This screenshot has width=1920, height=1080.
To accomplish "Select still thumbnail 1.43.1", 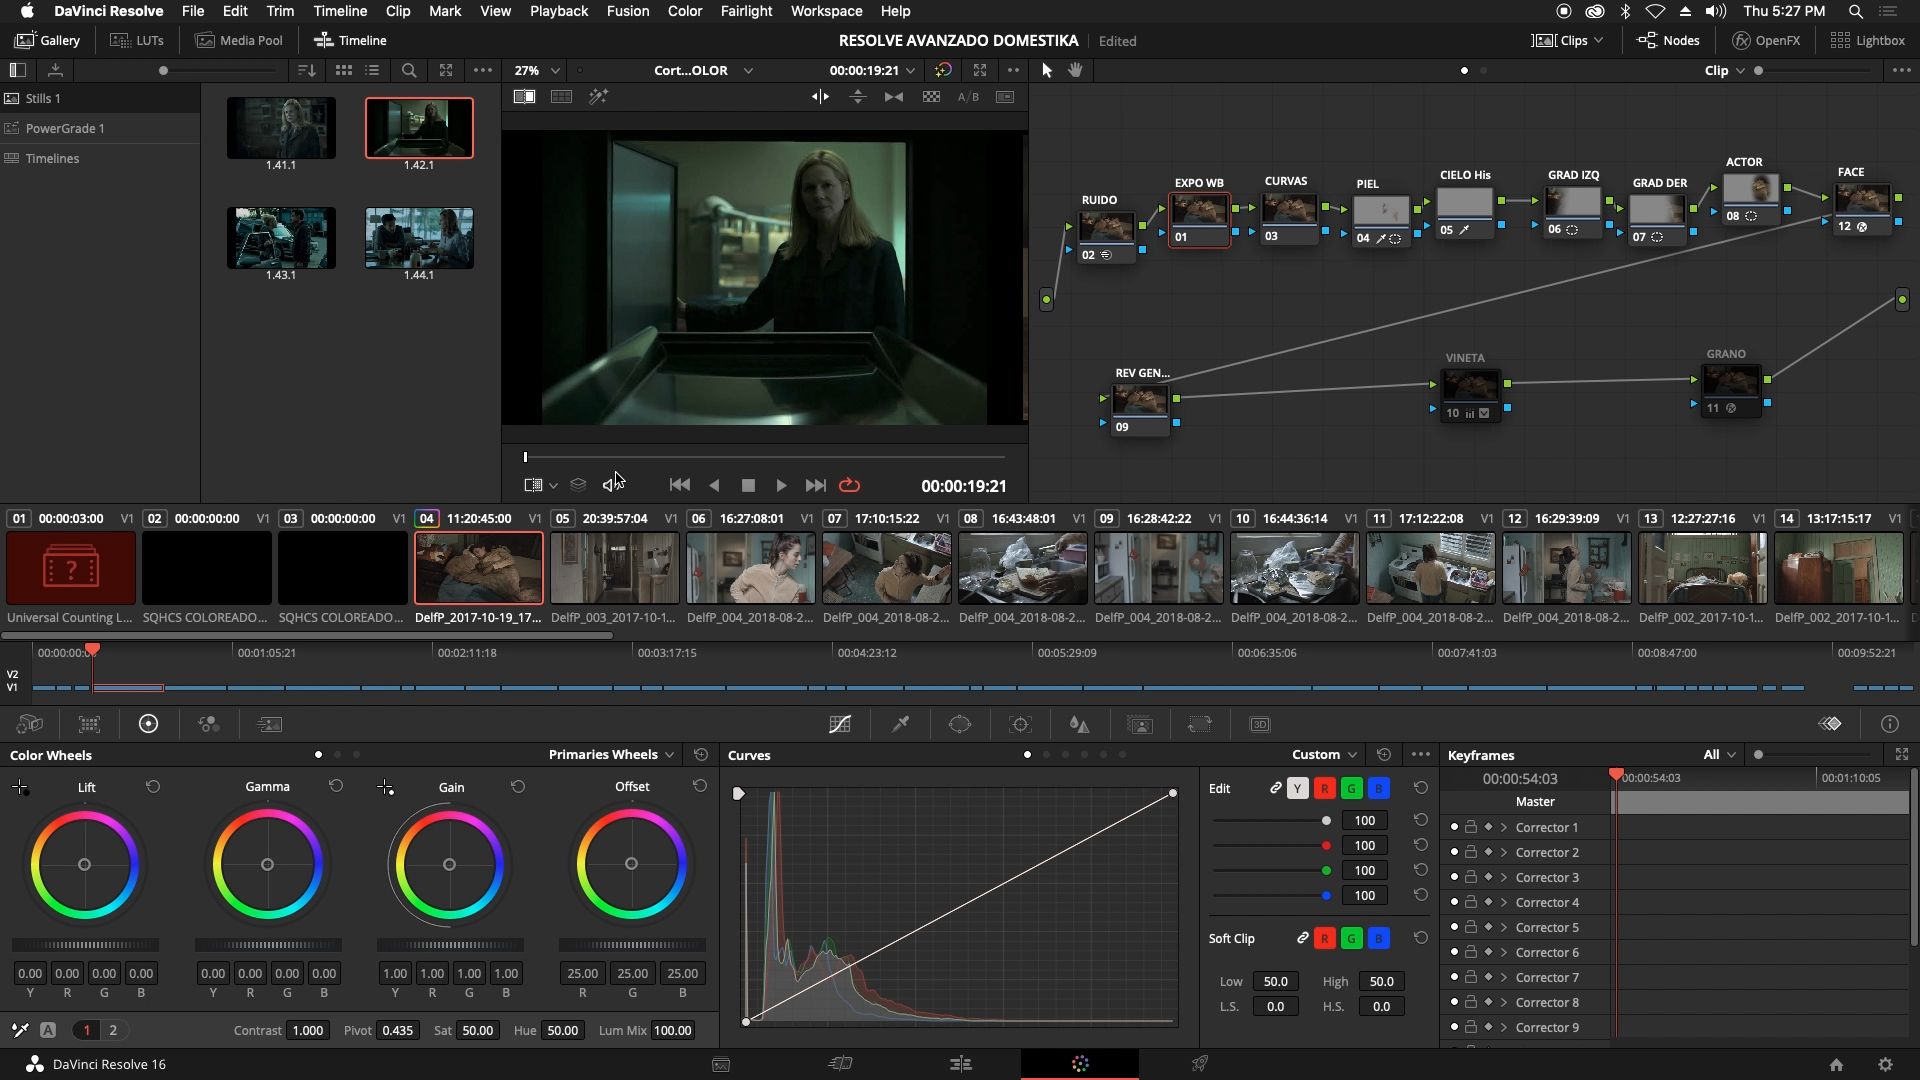I will (281, 238).
